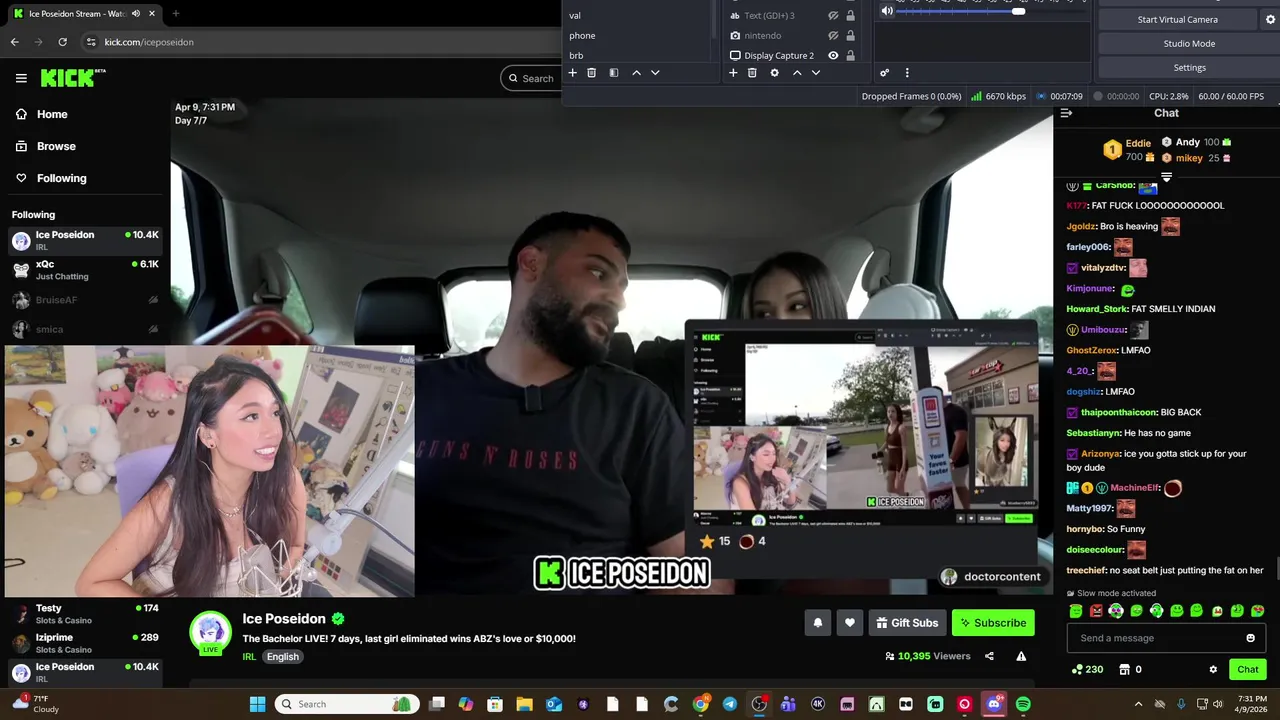
Task: Open xQc channel from Following list
Action: [84, 270]
